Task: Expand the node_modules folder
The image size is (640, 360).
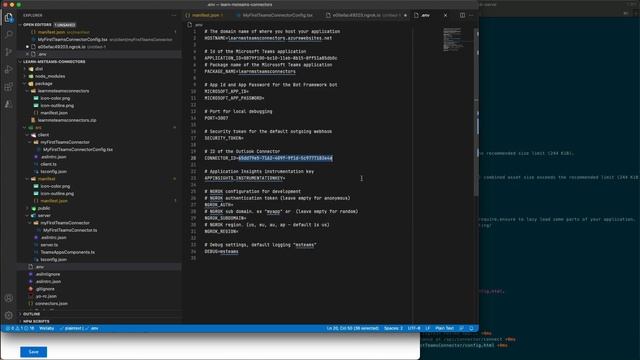Action: (50, 76)
